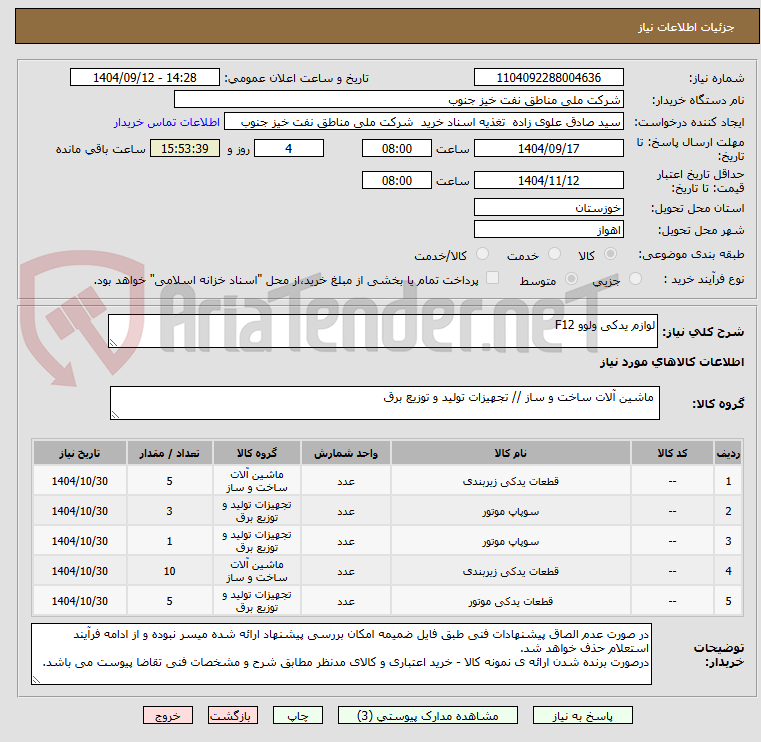Click the buyer notes text area

point(341,654)
